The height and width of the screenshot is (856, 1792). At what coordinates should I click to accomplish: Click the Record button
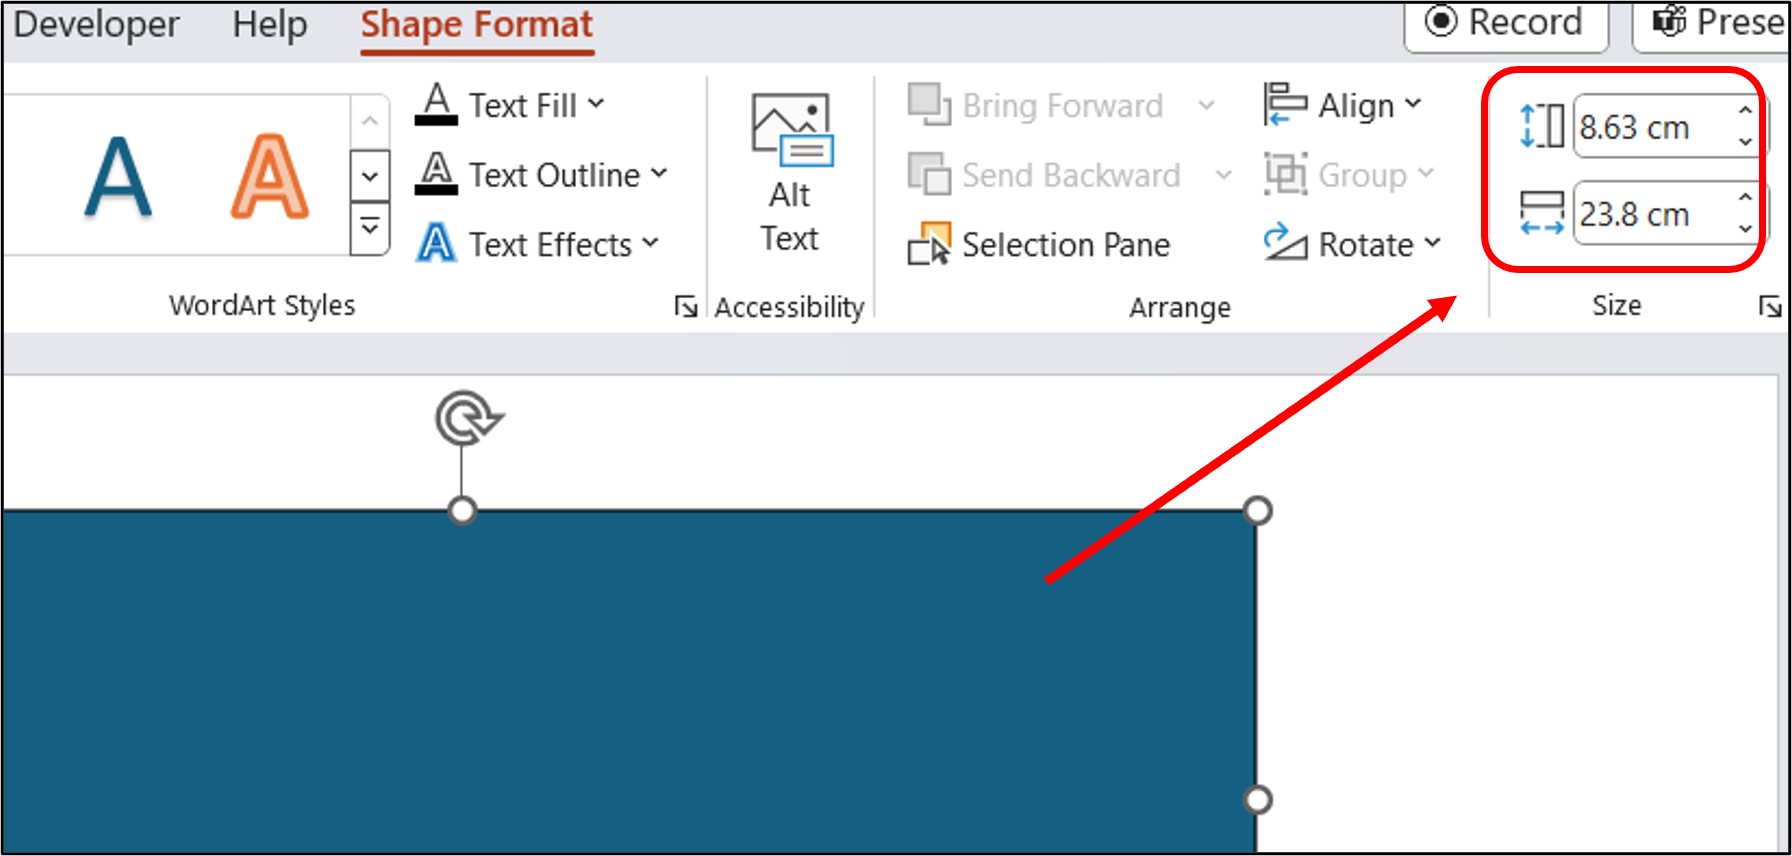(1504, 22)
